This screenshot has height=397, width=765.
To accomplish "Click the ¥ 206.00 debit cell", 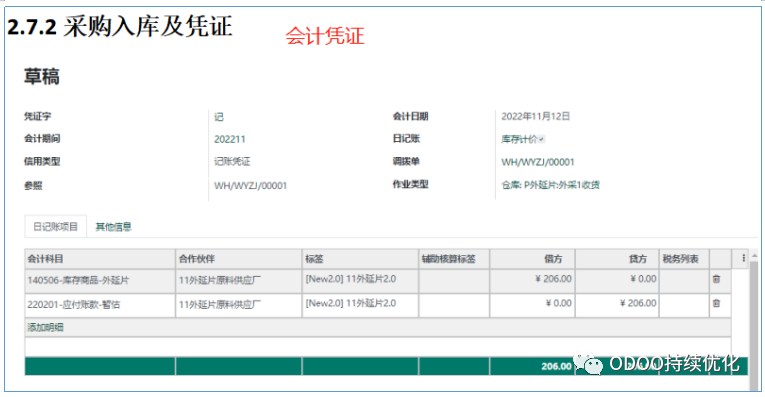I will [532, 280].
